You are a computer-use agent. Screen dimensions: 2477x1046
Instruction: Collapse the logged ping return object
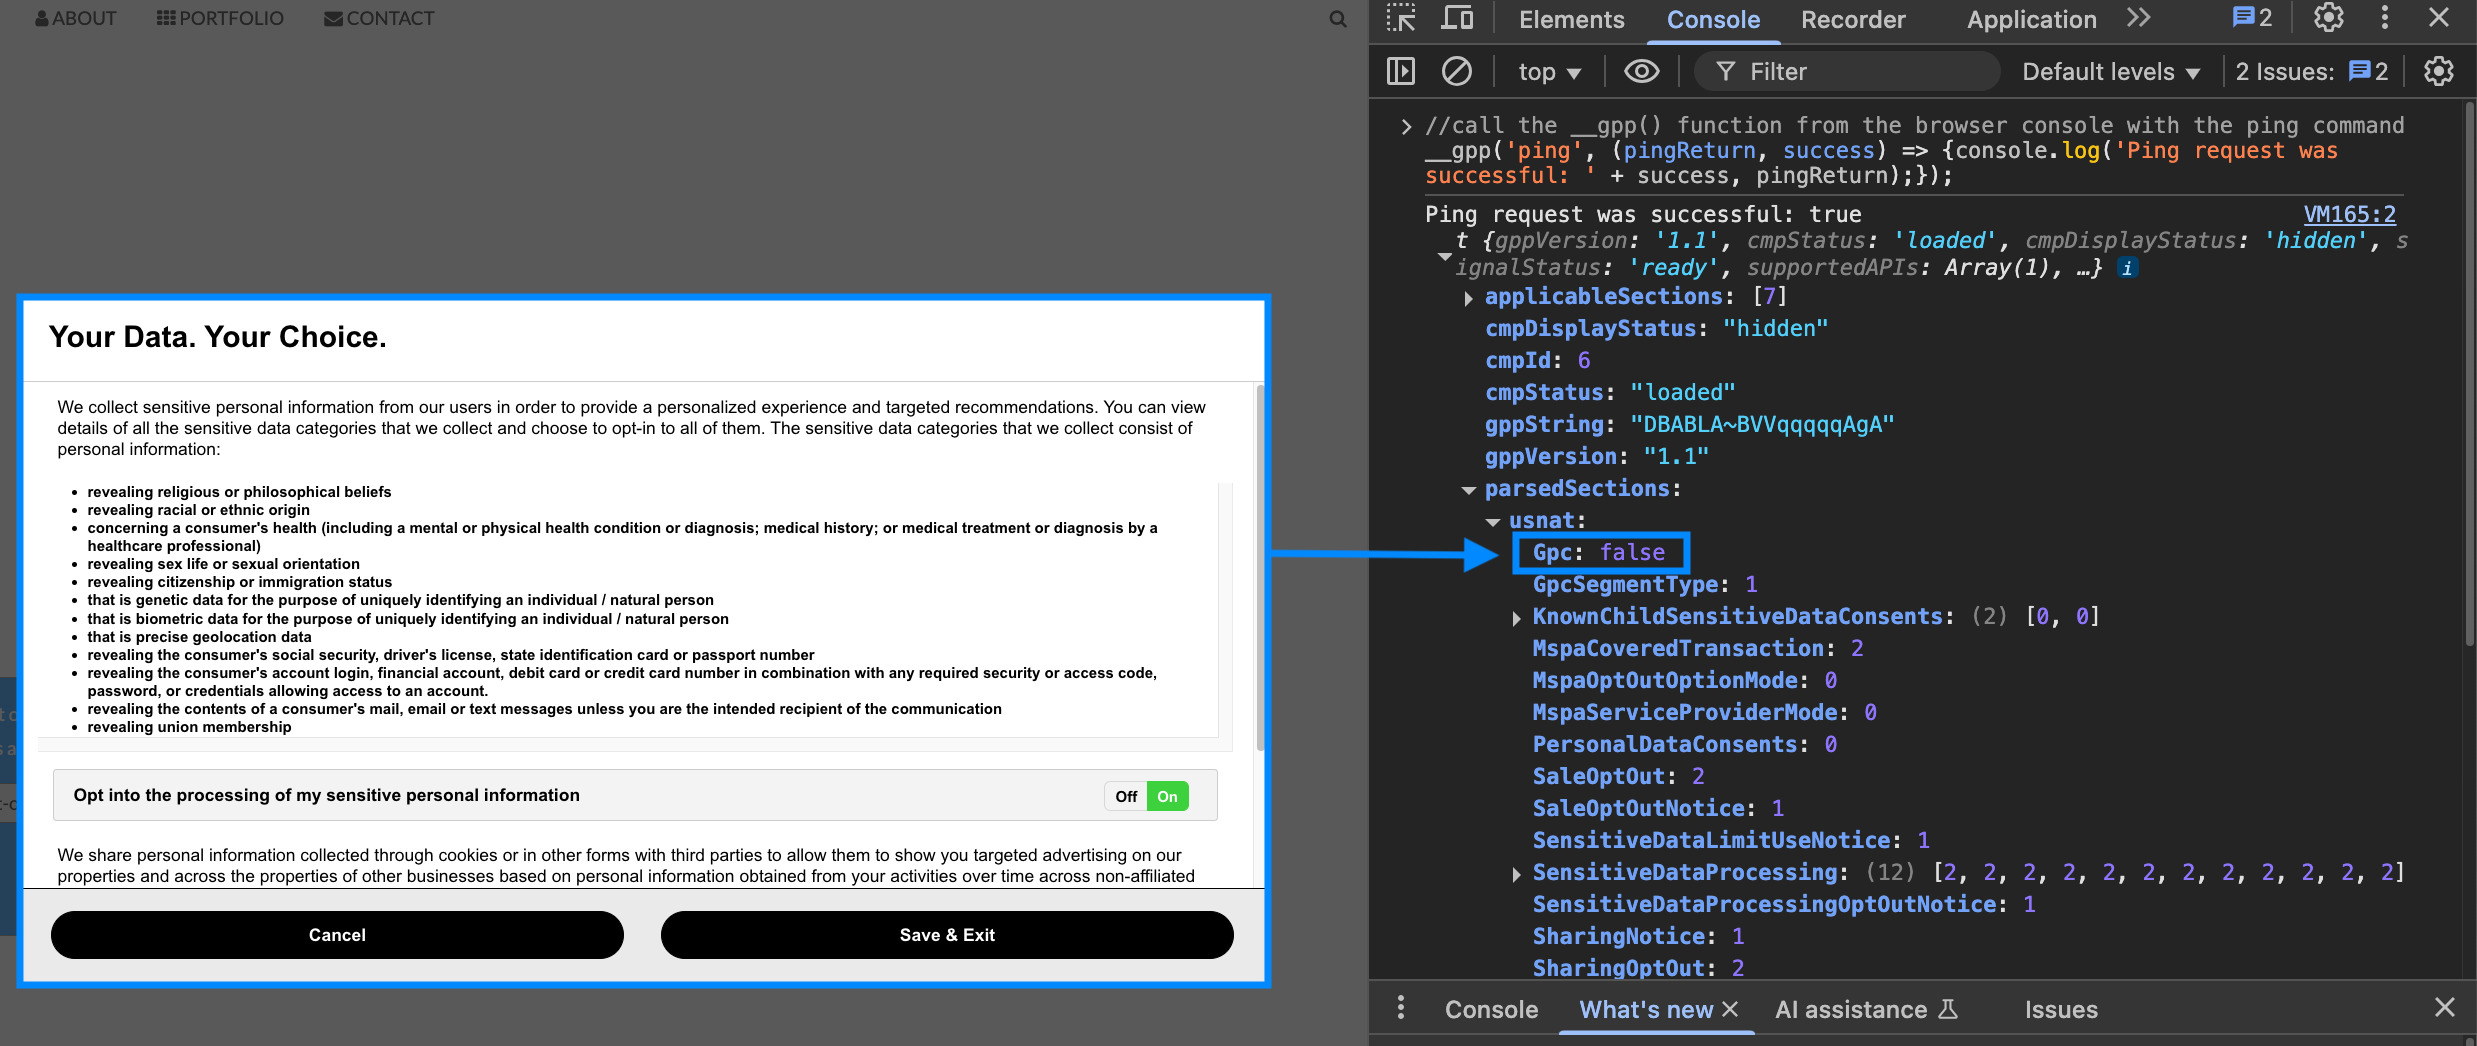1444,257
